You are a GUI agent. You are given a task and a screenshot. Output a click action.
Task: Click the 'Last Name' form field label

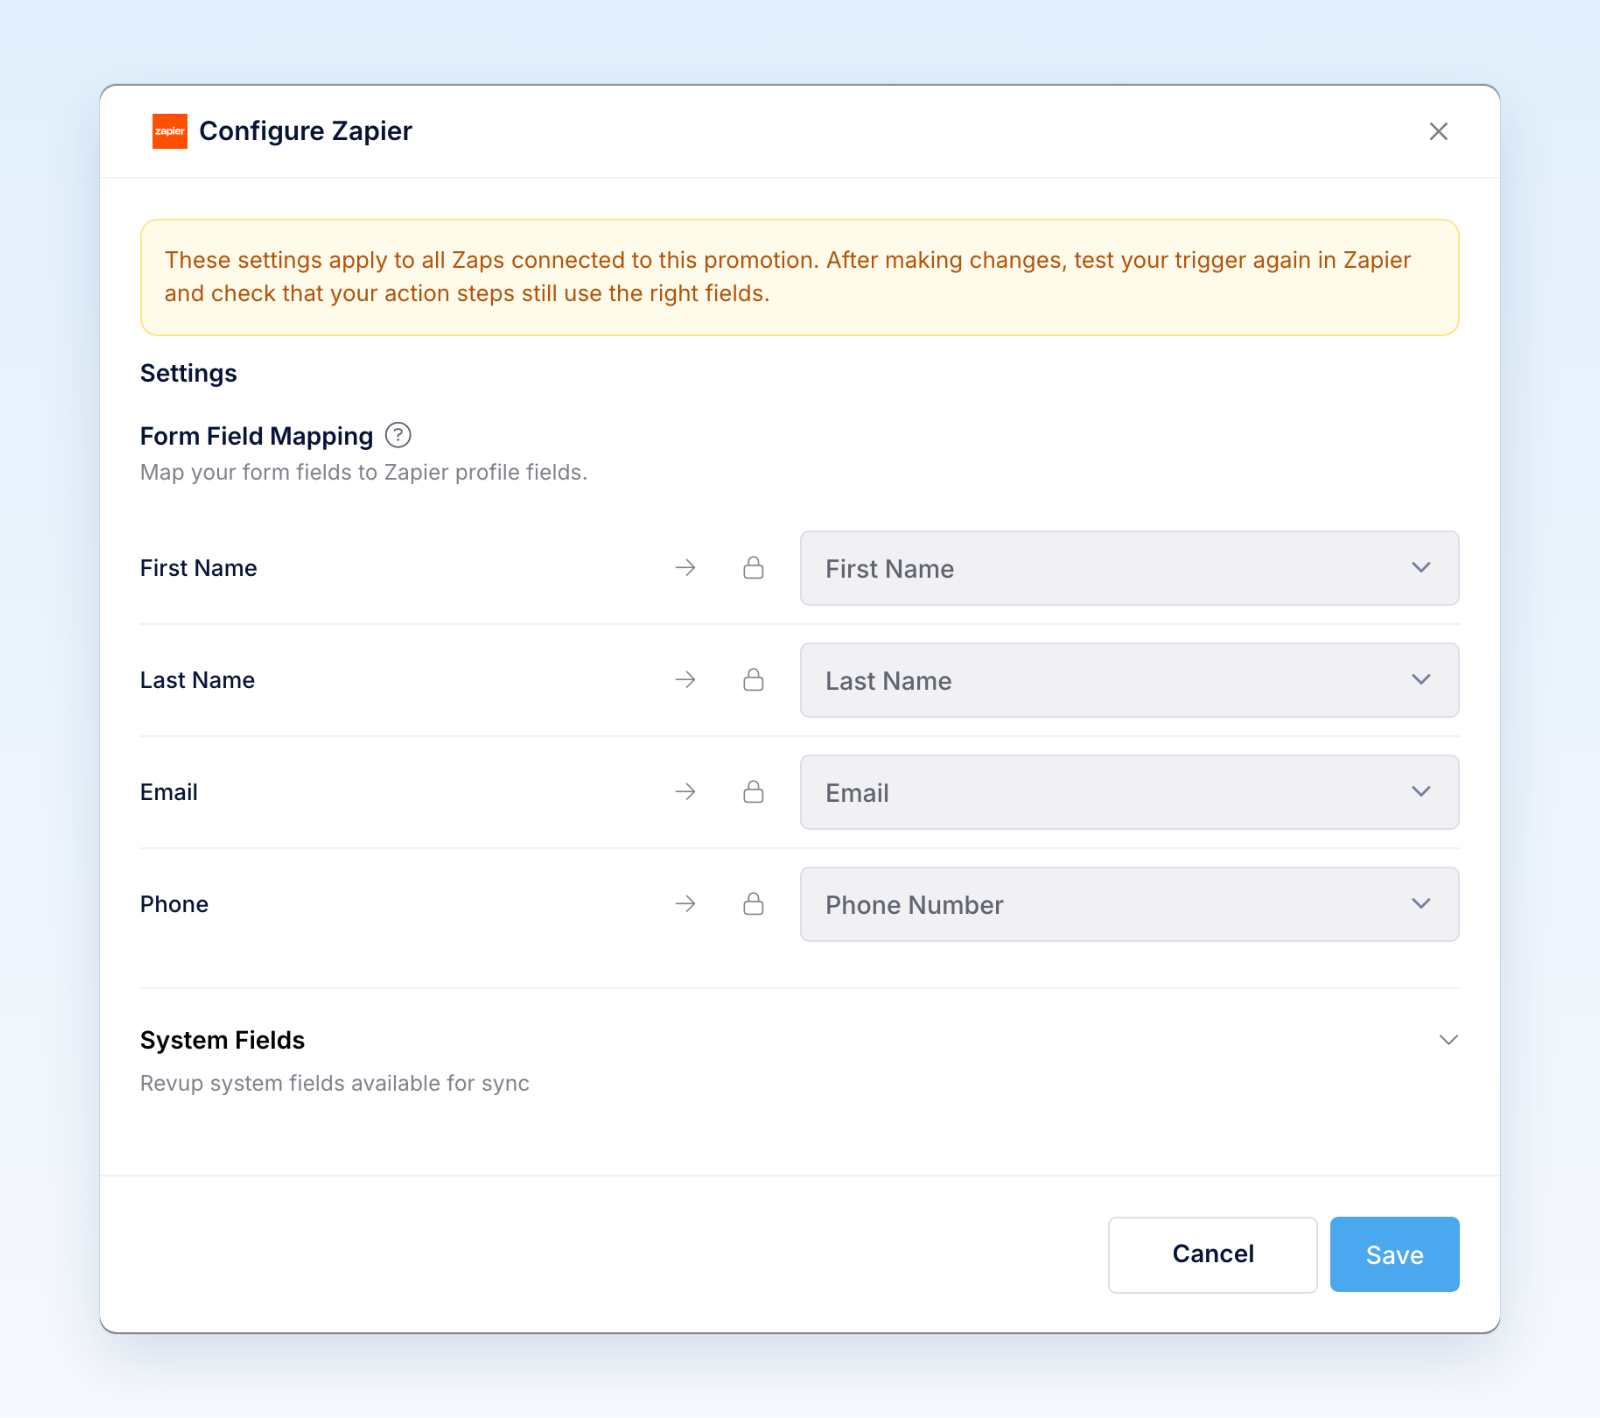coord(197,680)
